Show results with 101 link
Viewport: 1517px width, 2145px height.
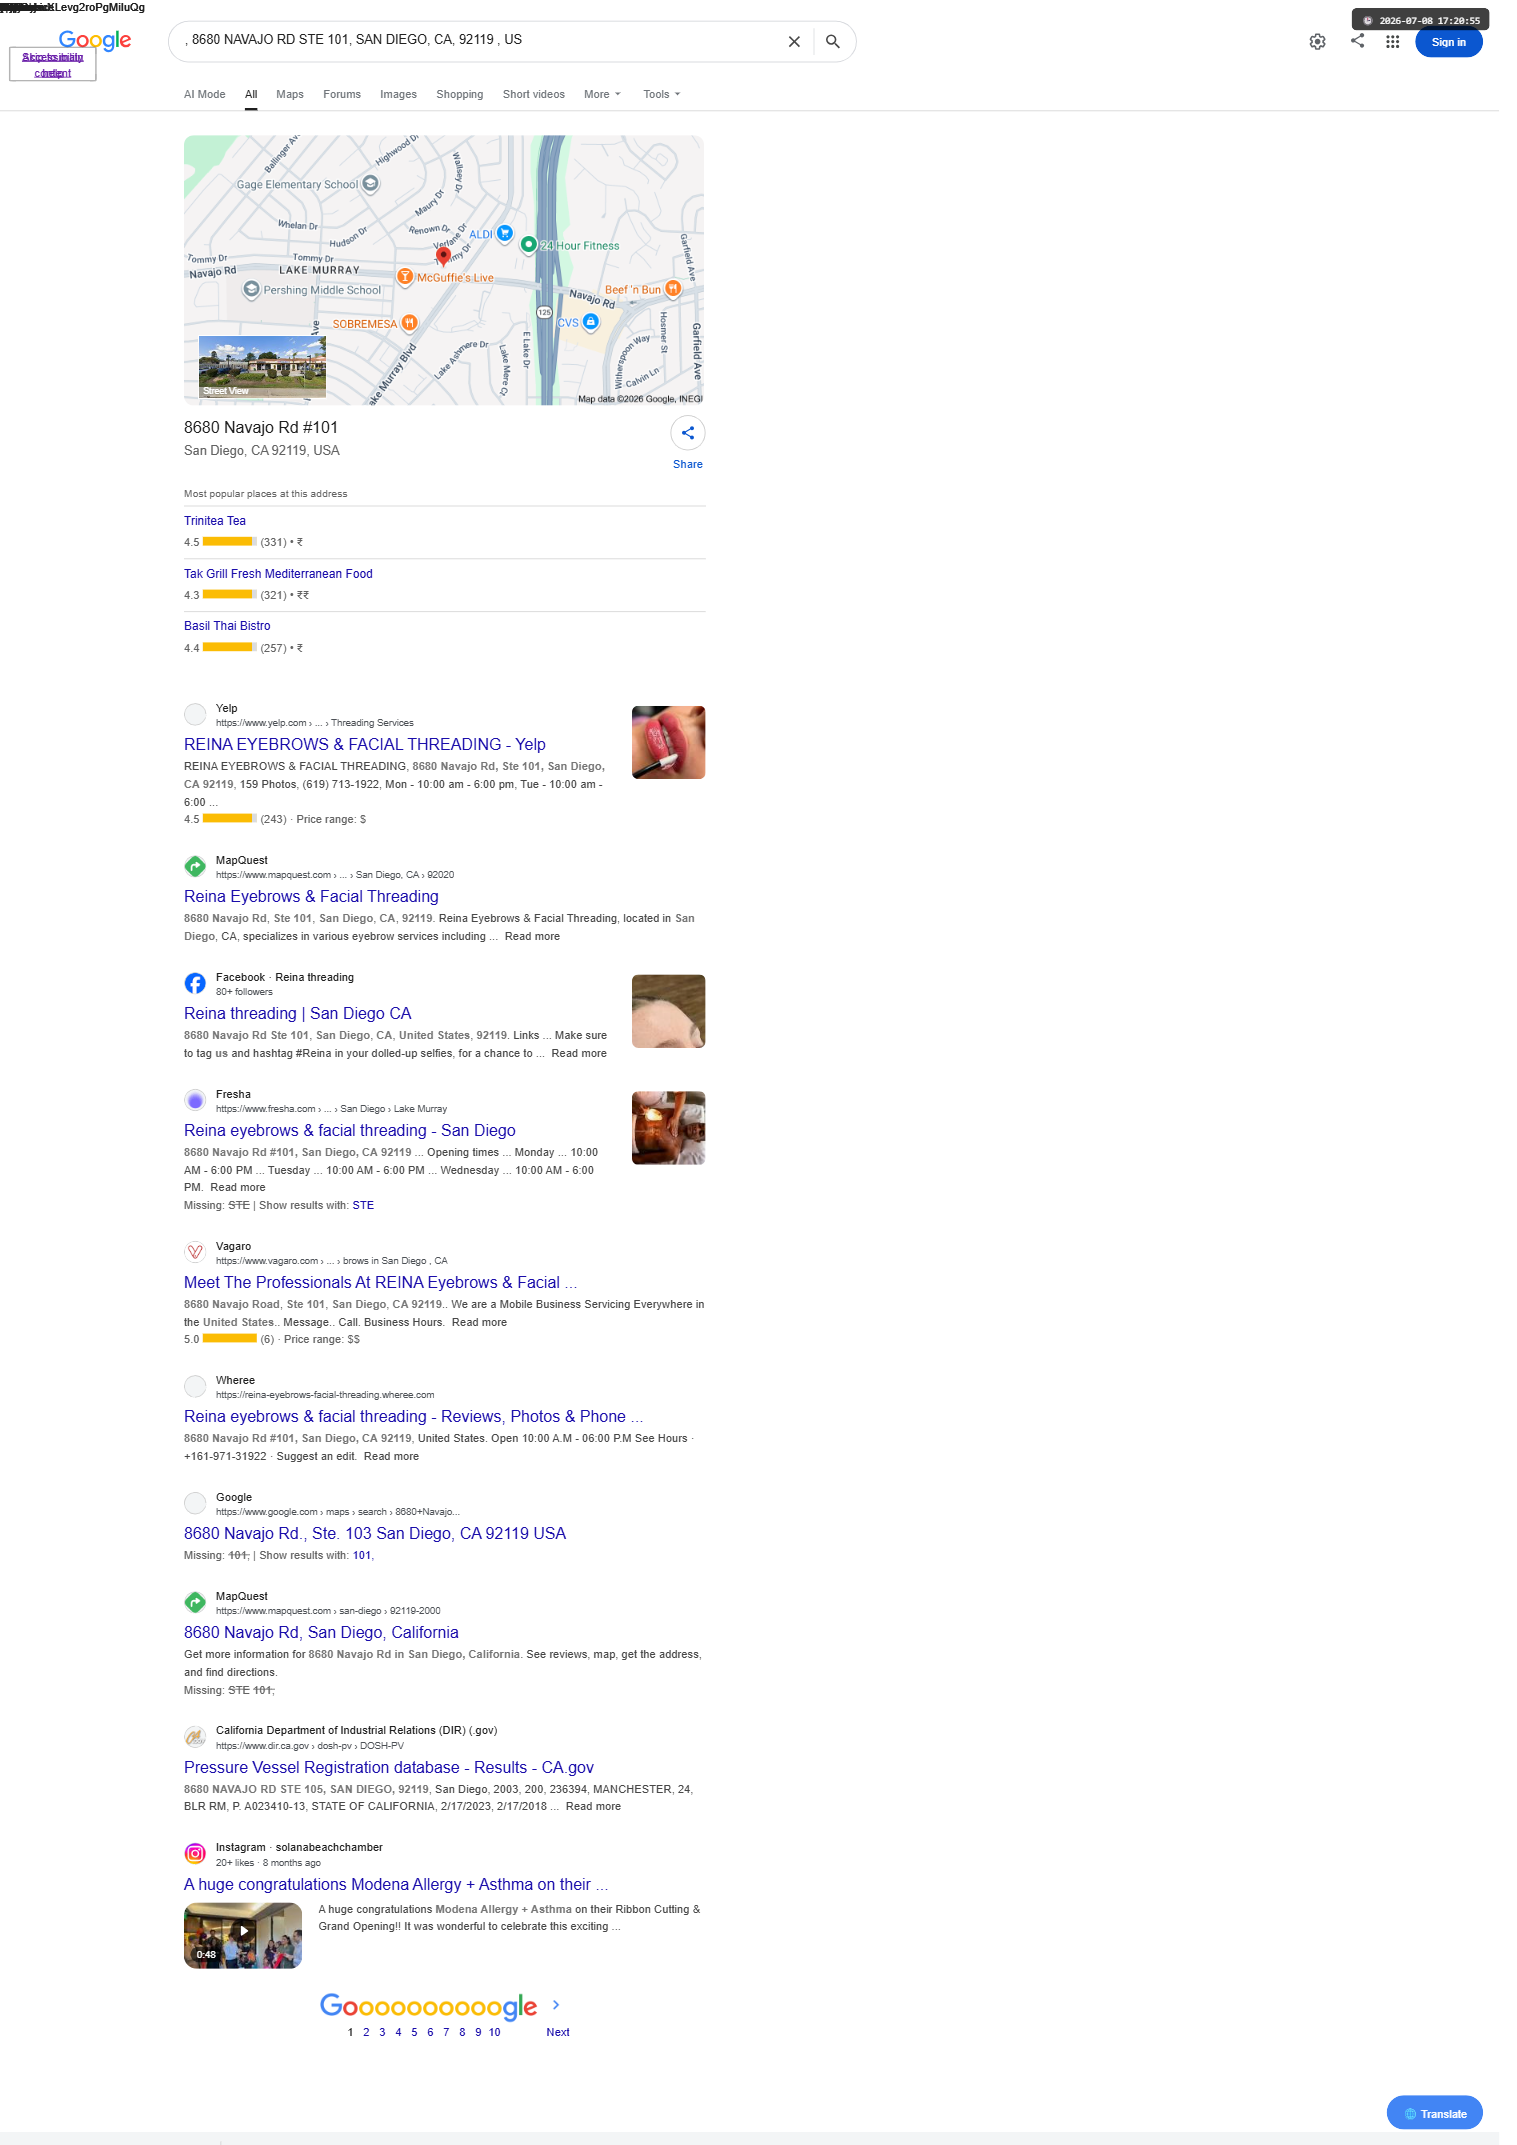click(x=362, y=1555)
